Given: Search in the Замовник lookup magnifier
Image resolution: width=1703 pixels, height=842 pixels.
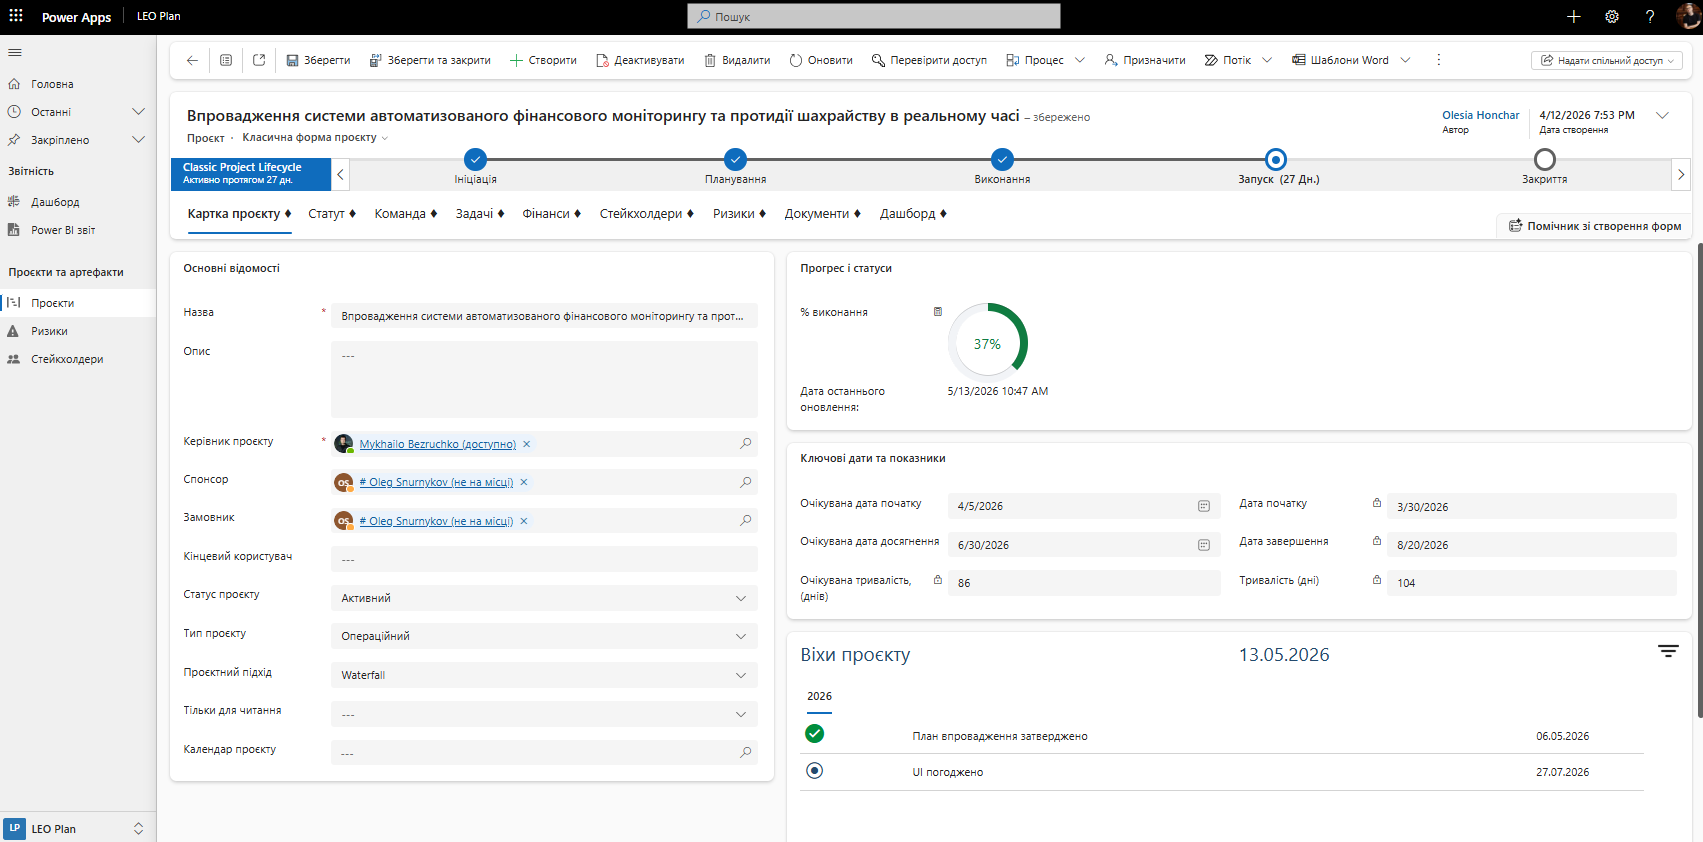Looking at the screenshot, I should (x=745, y=520).
